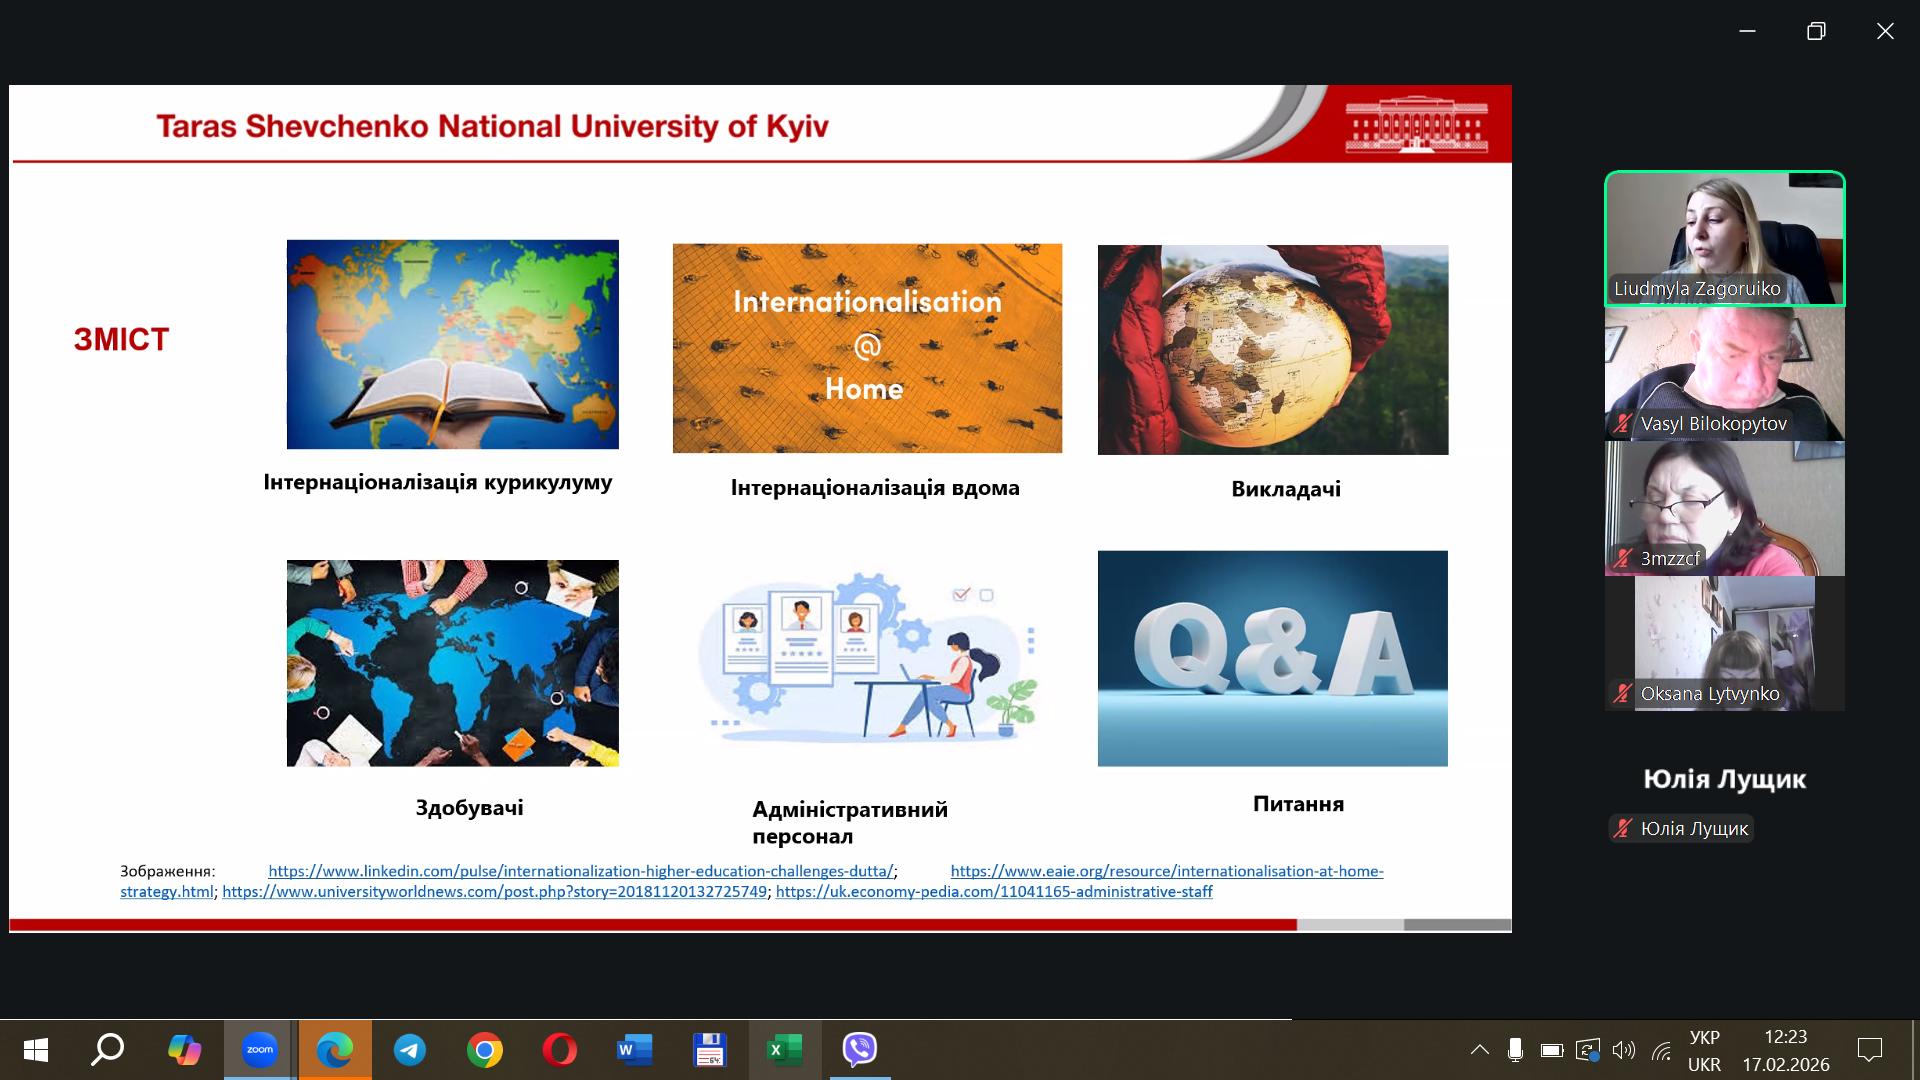The width and height of the screenshot is (1920, 1080).
Task: Expand hidden system tray icons chevron
Action: [x=1479, y=1050]
